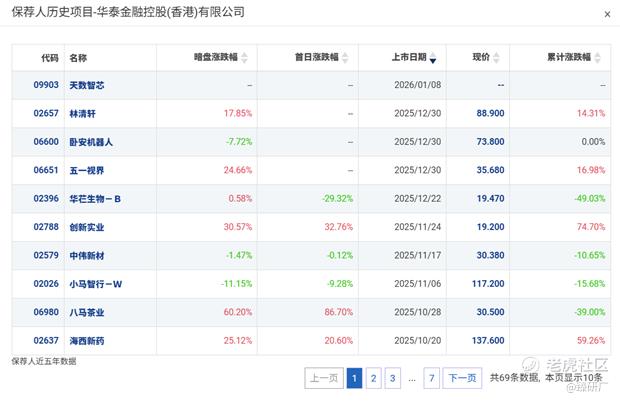Viewport: 620px width, 401px height.
Task: Click the 保荐人近五年数据 note
Action: (x=44, y=361)
